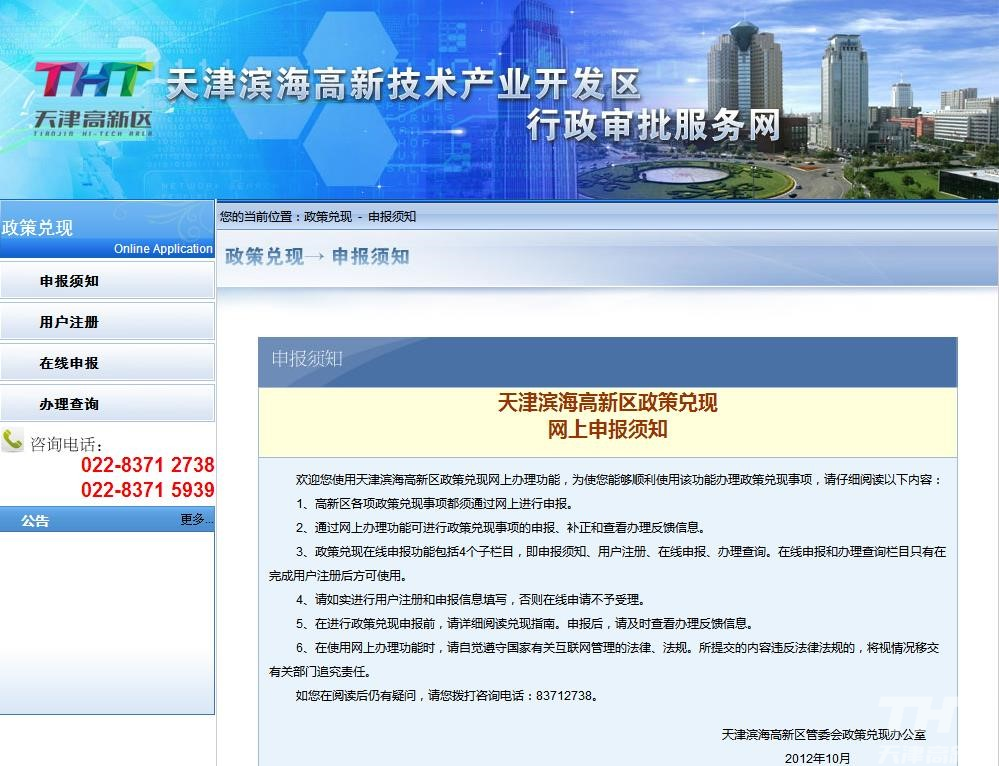999x766 pixels.
Task: Click the date 2012年10月
Action: [x=817, y=758]
